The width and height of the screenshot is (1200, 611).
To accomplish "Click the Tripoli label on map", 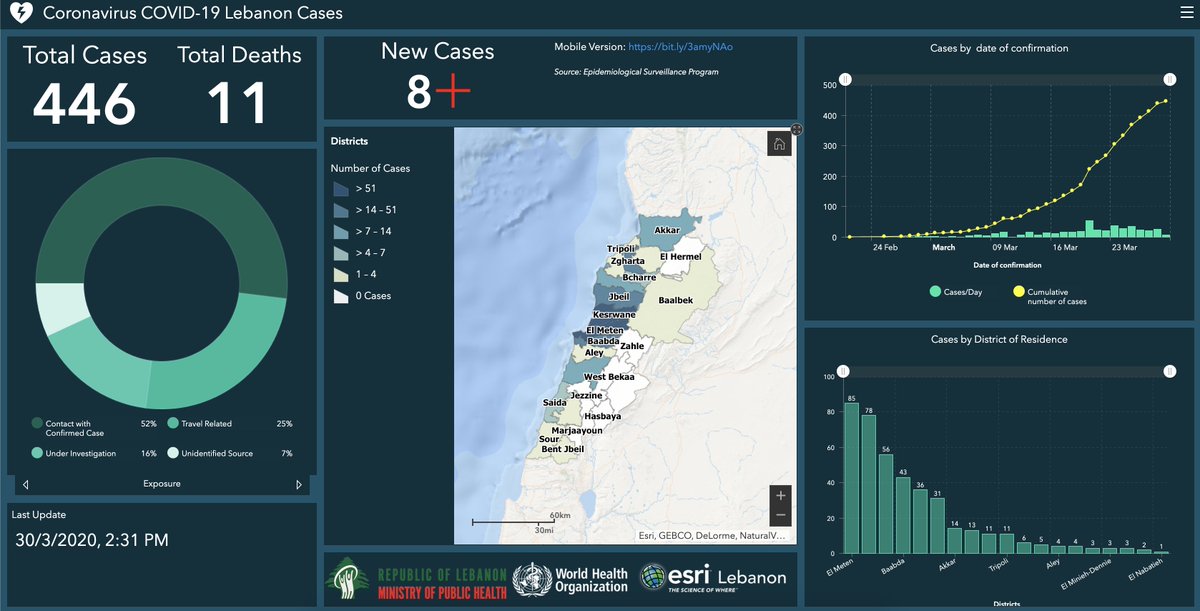I will point(622,249).
